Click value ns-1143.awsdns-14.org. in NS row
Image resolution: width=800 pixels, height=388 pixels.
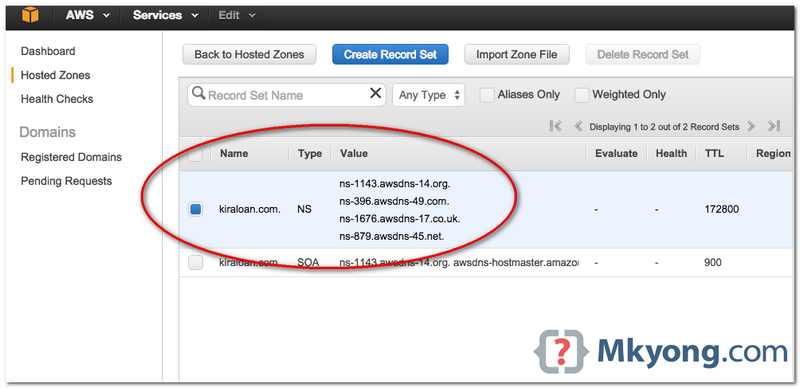(394, 183)
